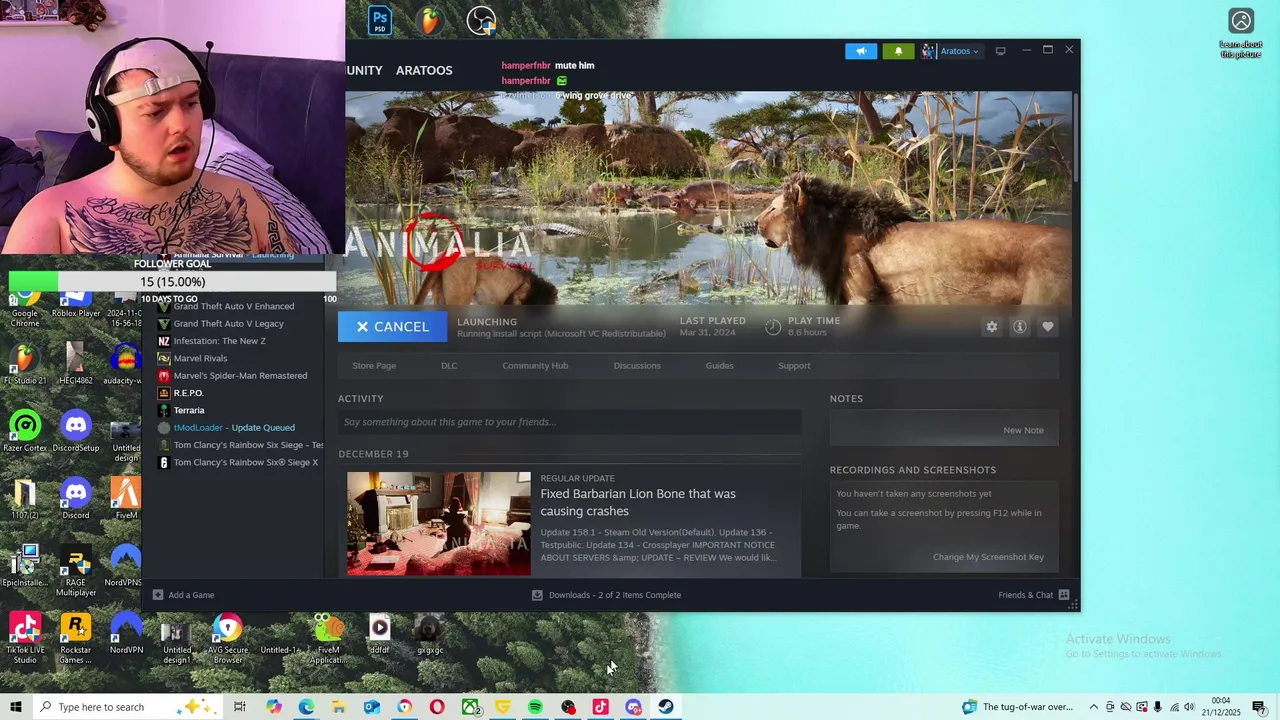Click Add a Game
This screenshot has width=1280, height=720.
point(183,595)
